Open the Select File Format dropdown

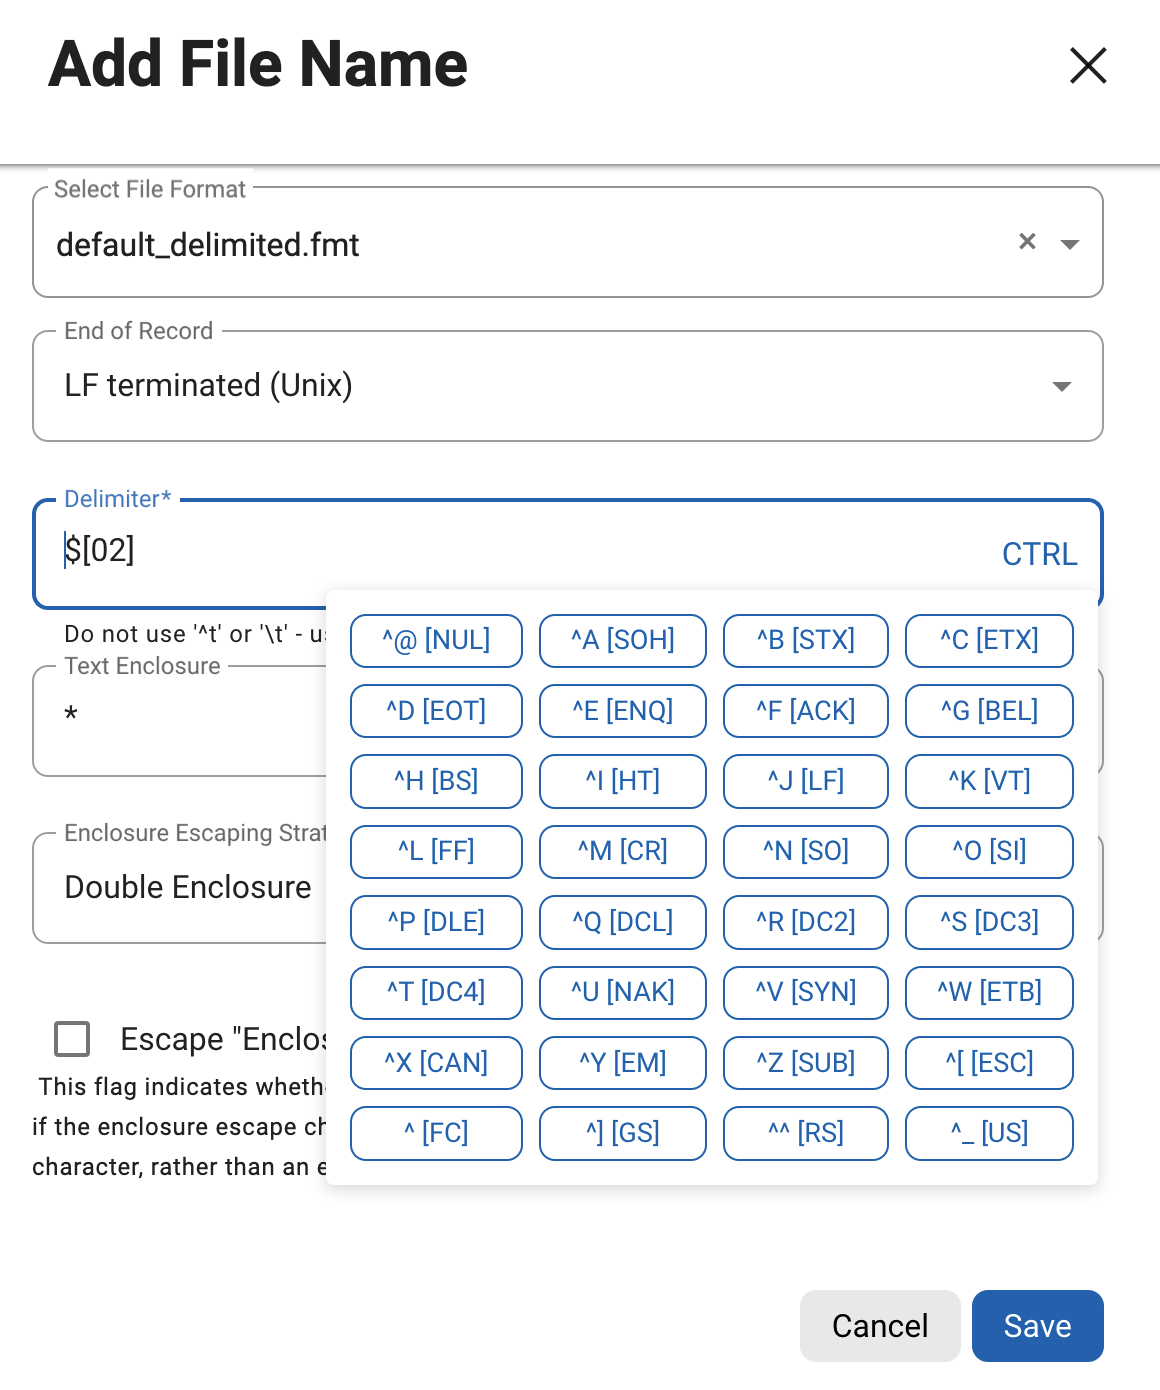coord(1069,243)
